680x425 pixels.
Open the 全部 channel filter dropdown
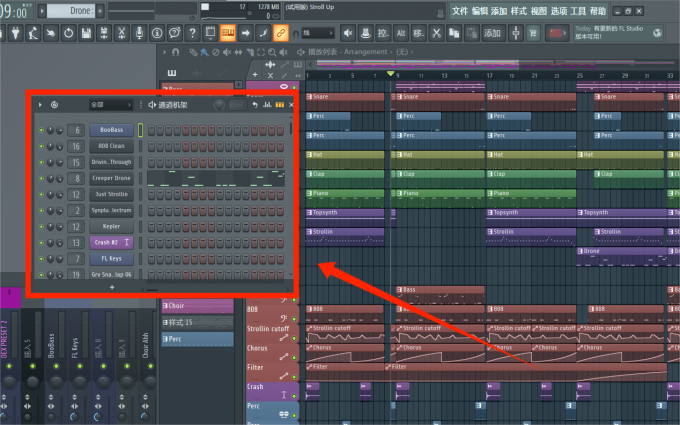coord(110,104)
